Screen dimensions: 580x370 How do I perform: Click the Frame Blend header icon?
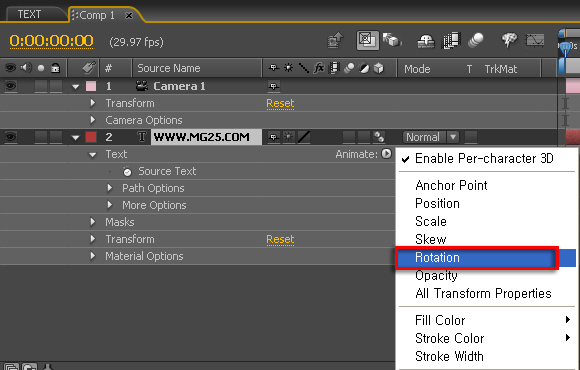point(334,68)
